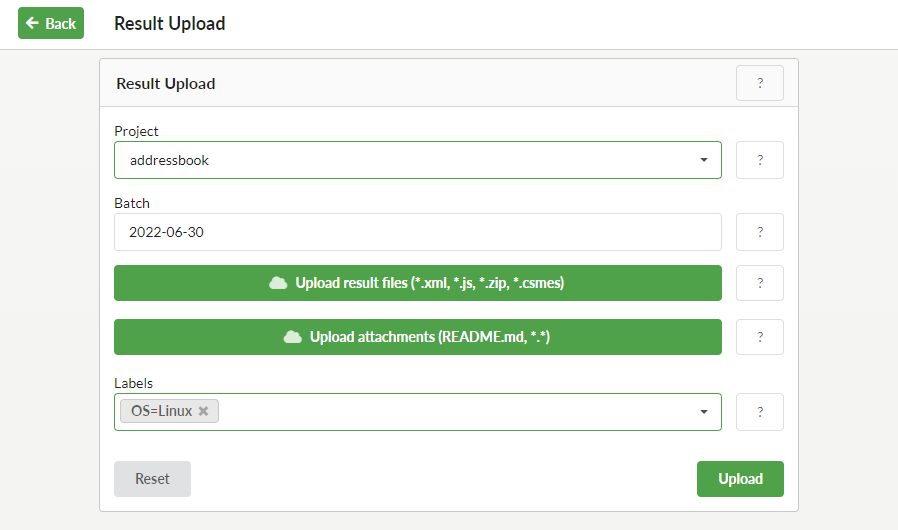The image size is (898, 530).
Task: Open the Project combo box showing addressbook
Action: (418, 160)
